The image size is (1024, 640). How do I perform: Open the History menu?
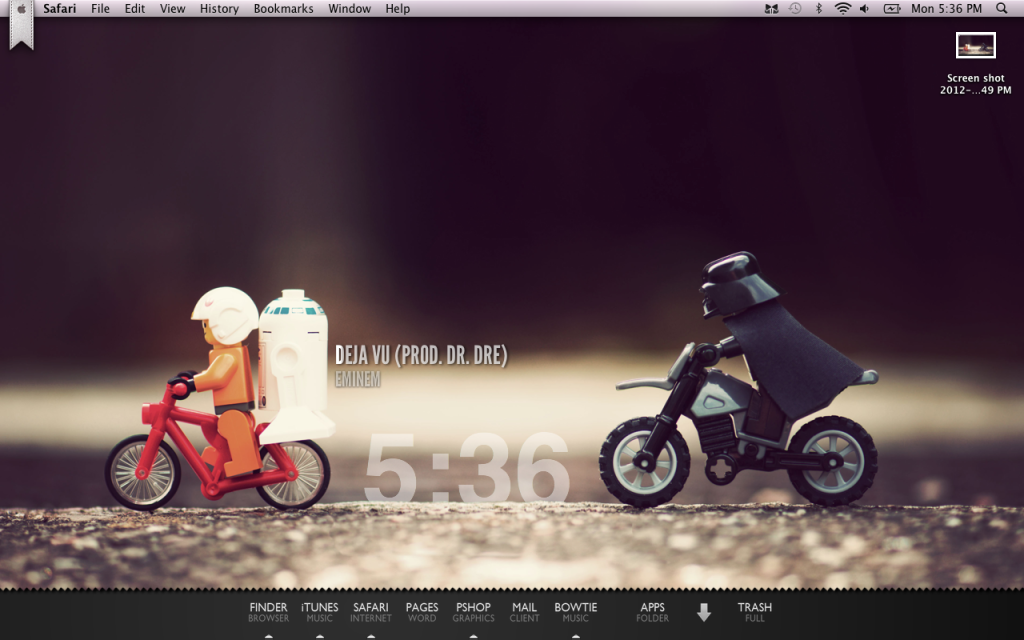point(219,8)
